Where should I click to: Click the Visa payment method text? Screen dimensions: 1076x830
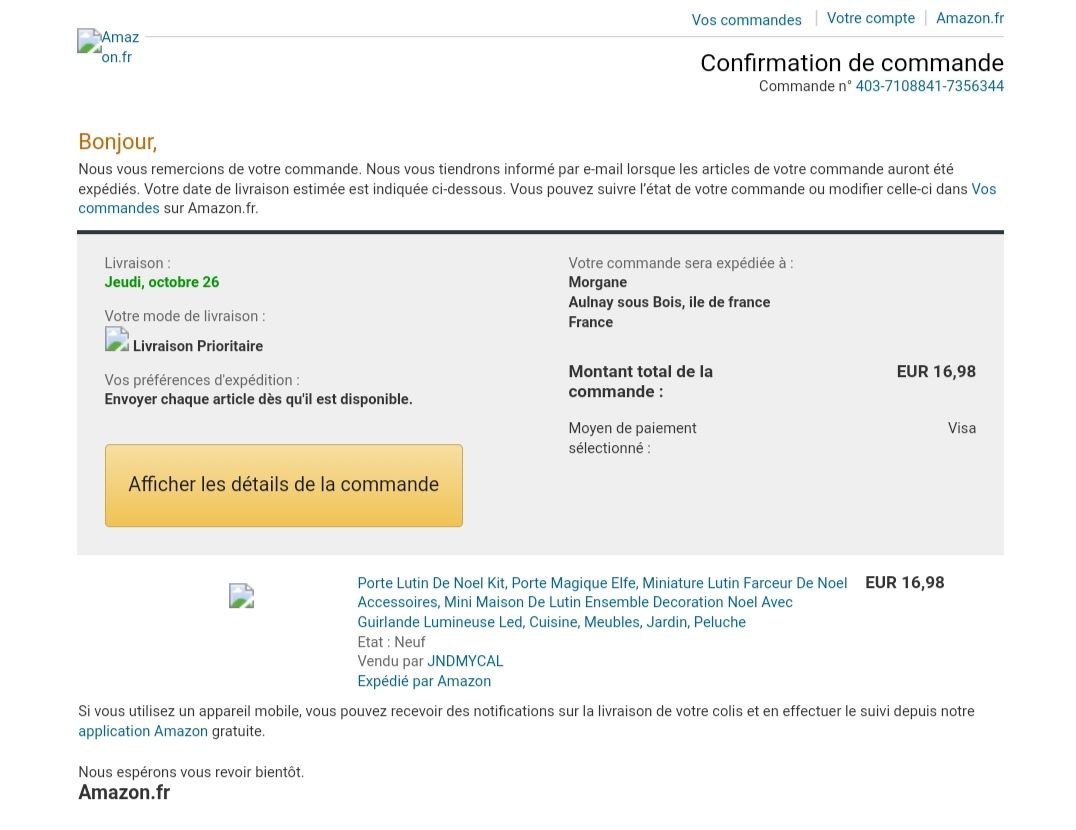(x=961, y=428)
